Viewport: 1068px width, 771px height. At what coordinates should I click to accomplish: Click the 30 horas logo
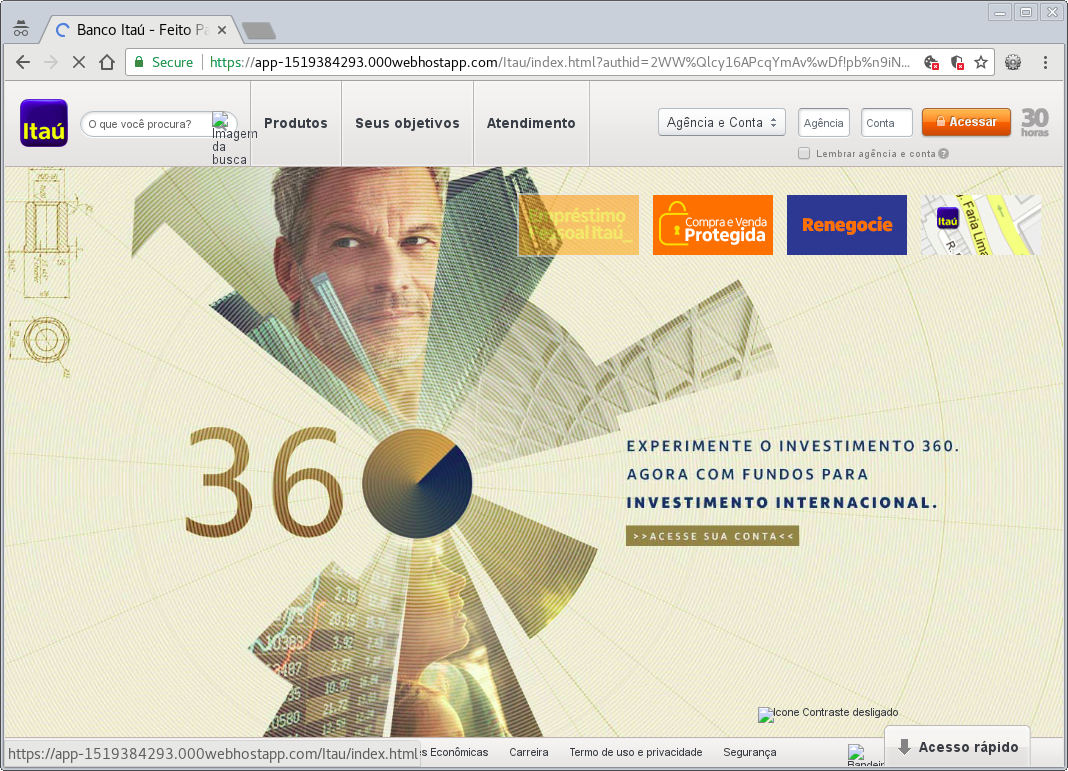tap(1035, 123)
